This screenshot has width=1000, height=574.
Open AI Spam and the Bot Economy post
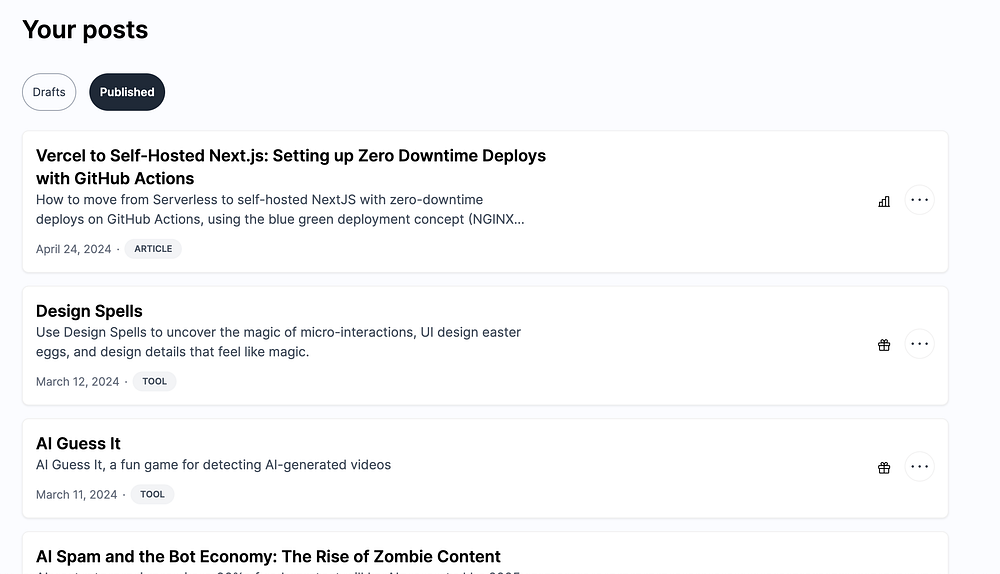click(x=268, y=557)
